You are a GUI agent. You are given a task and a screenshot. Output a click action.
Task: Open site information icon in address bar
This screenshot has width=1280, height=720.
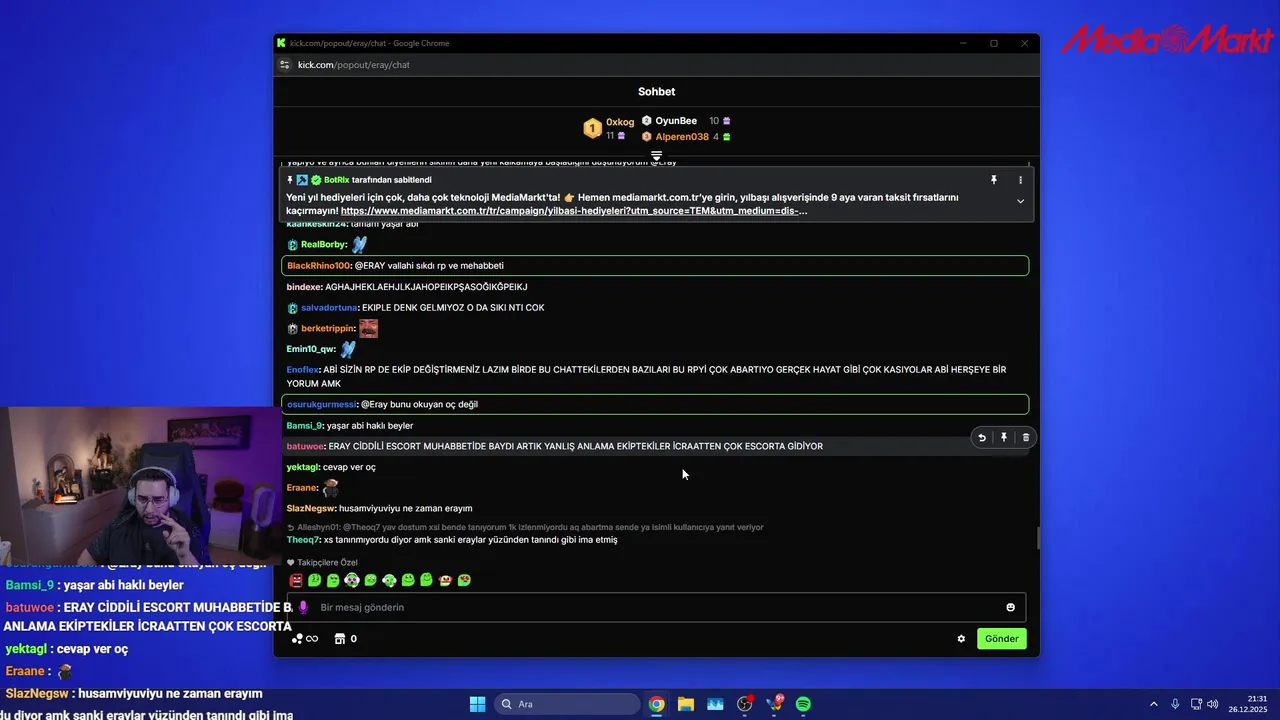284,65
